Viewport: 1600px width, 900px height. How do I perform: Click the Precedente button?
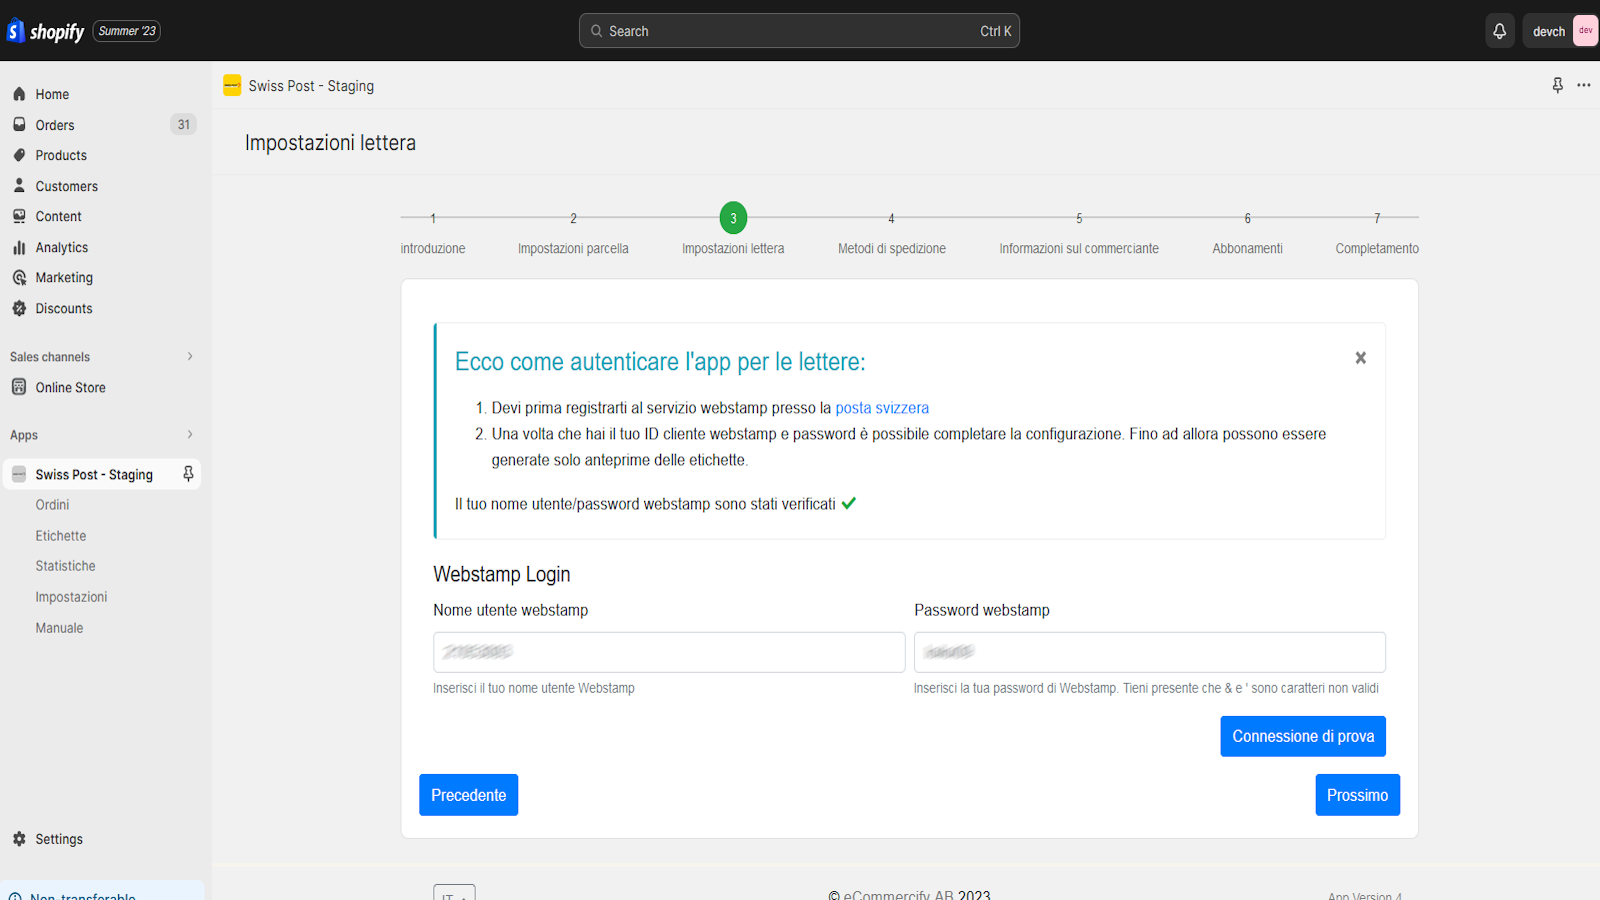click(x=468, y=795)
